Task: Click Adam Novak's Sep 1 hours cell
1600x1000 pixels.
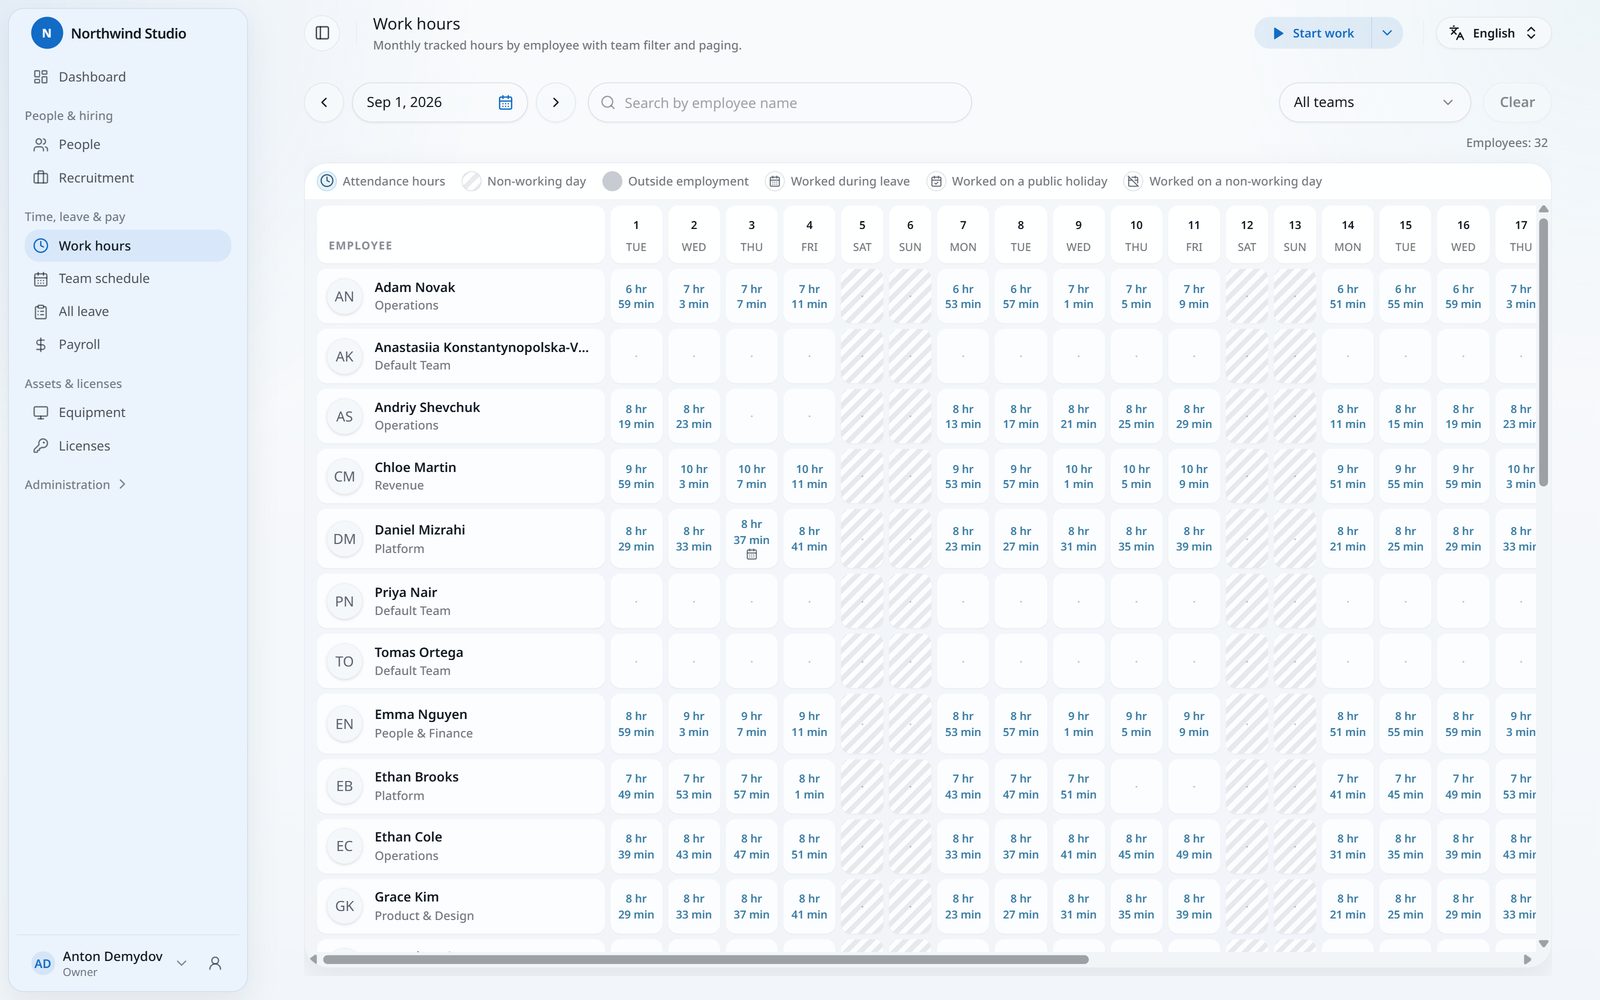Action: [x=636, y=297]
